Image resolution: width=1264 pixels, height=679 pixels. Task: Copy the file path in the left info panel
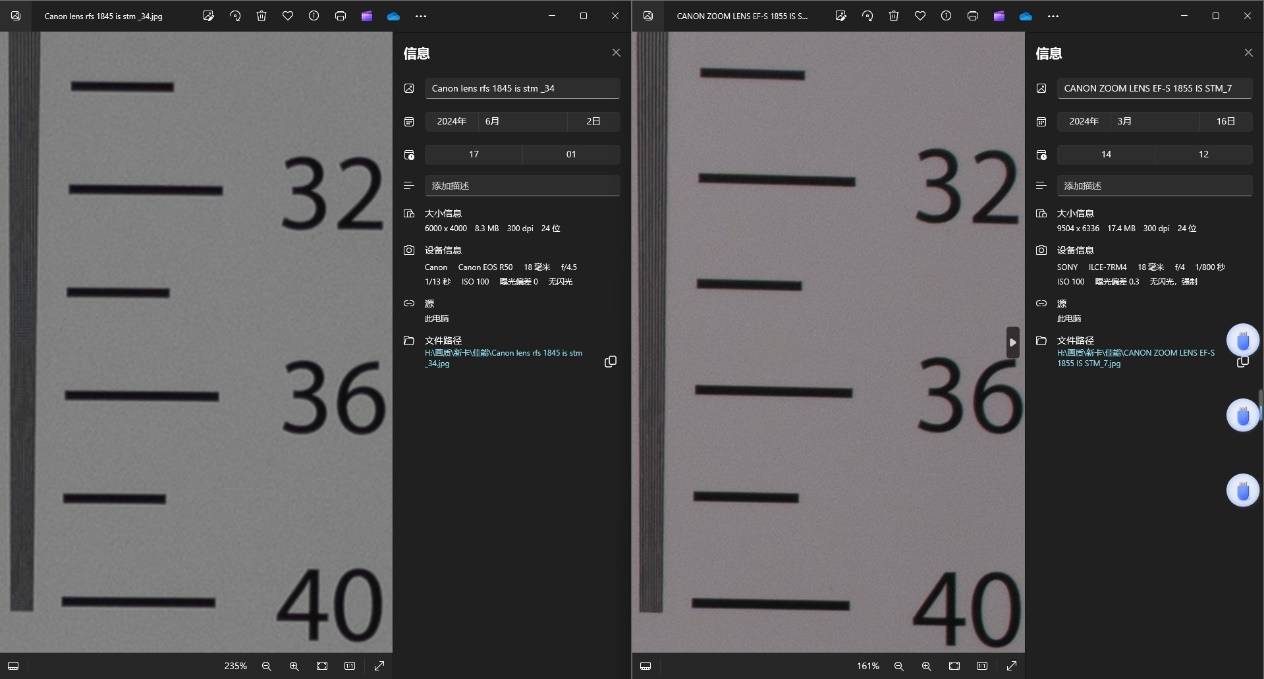[x=610, y=361]
